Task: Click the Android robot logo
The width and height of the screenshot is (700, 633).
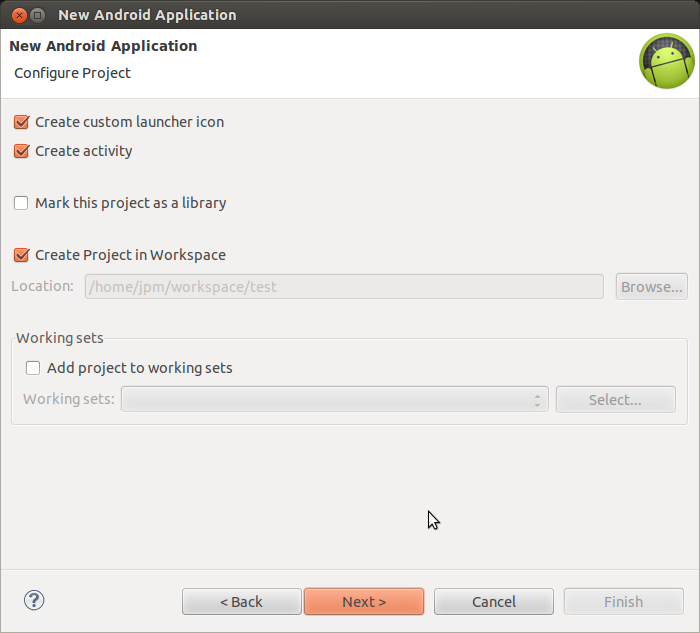Action: tap(667, 61)
